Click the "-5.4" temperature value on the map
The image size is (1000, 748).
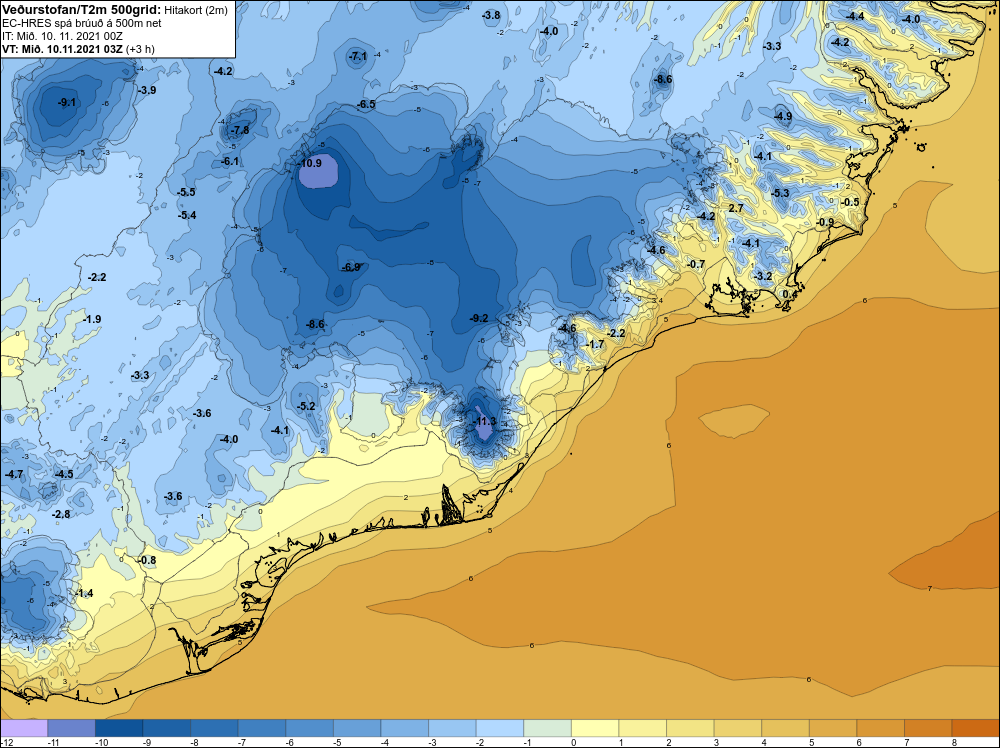(187, 215)
